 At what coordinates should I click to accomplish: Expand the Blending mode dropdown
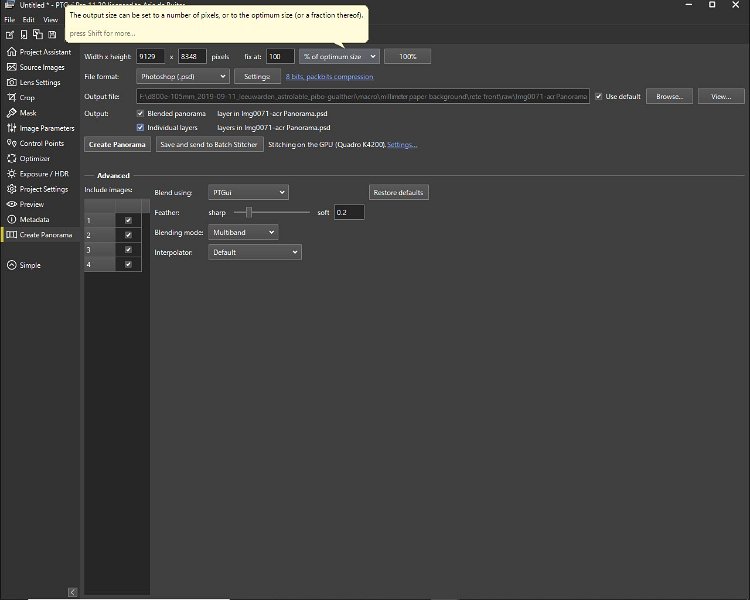pyautogui.click(x=243, y=232)
